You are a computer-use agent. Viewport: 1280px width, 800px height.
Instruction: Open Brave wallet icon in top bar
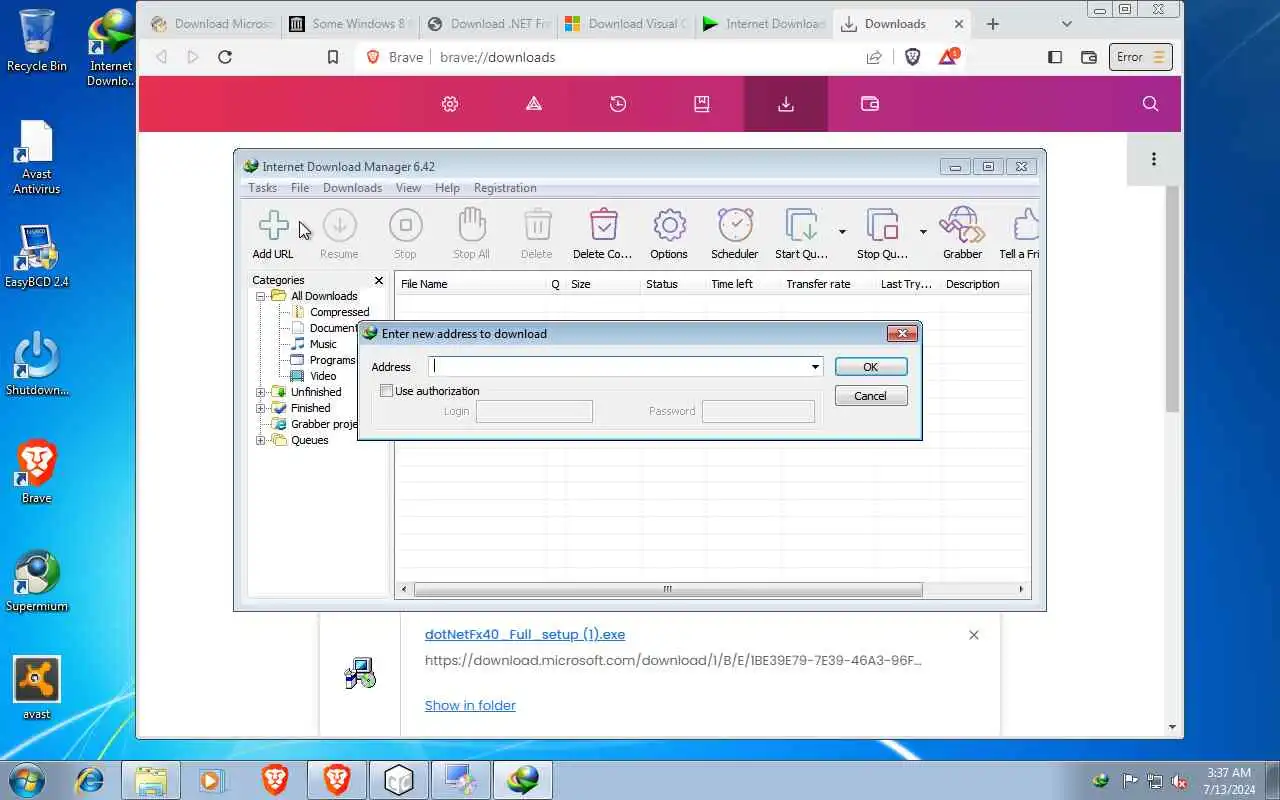[x=870, y=104]
